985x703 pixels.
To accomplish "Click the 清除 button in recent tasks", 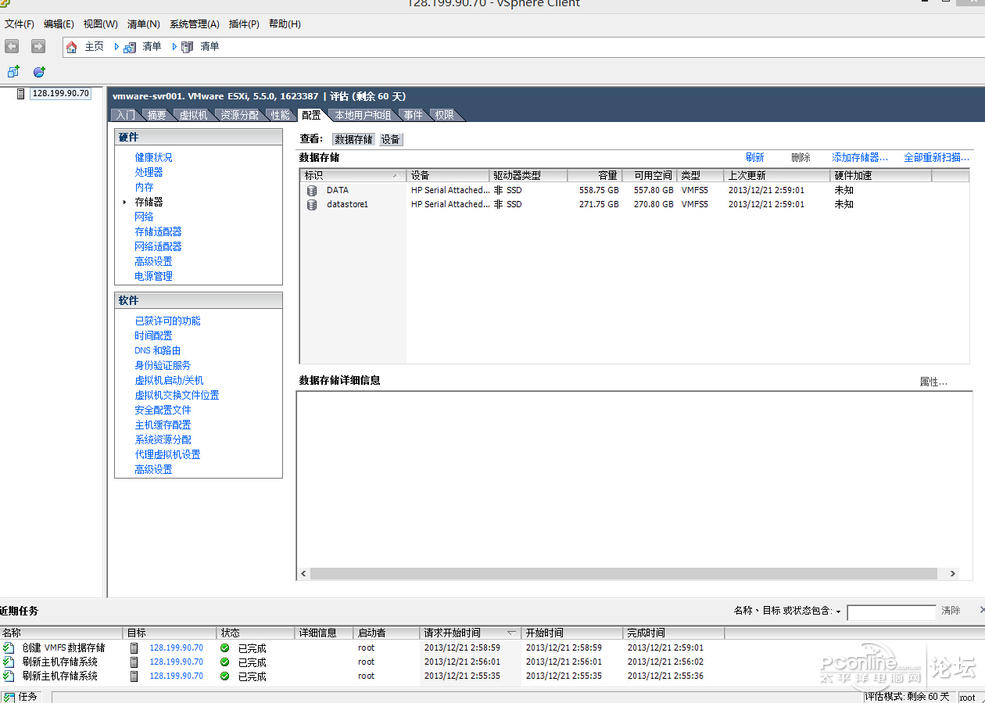I will point(950,611).
